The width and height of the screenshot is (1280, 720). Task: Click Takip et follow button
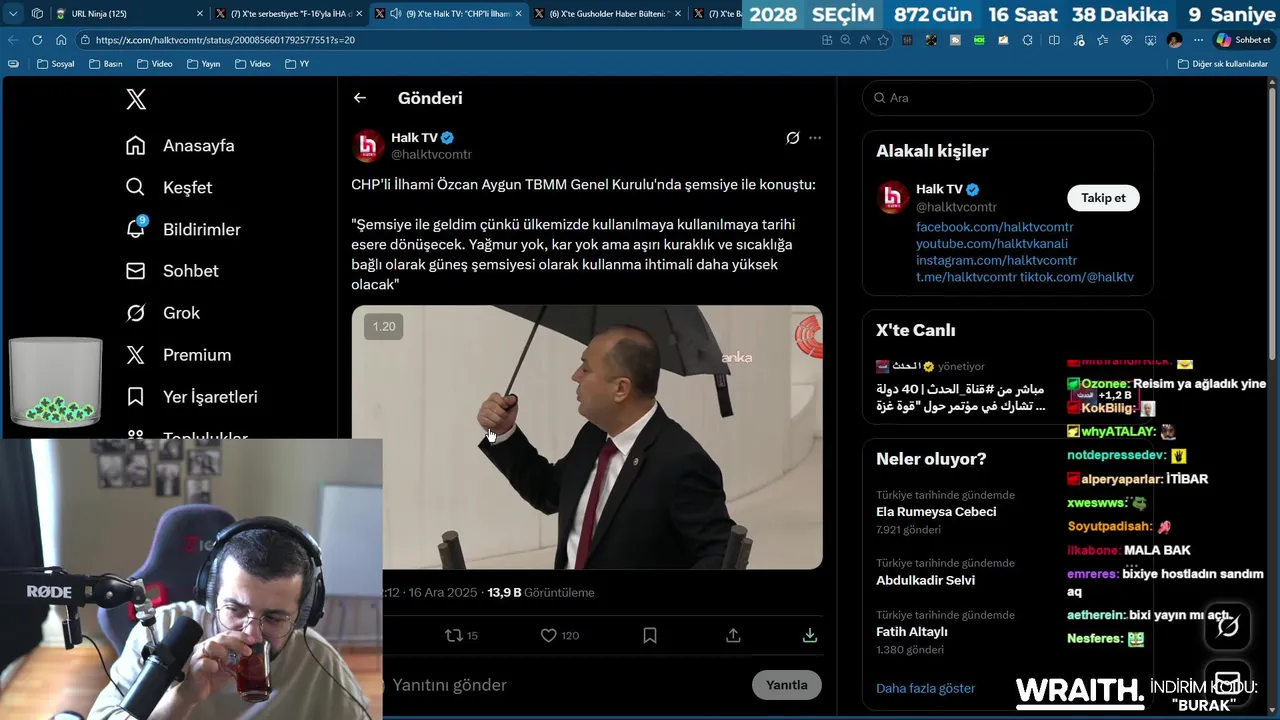(1103, 198)
